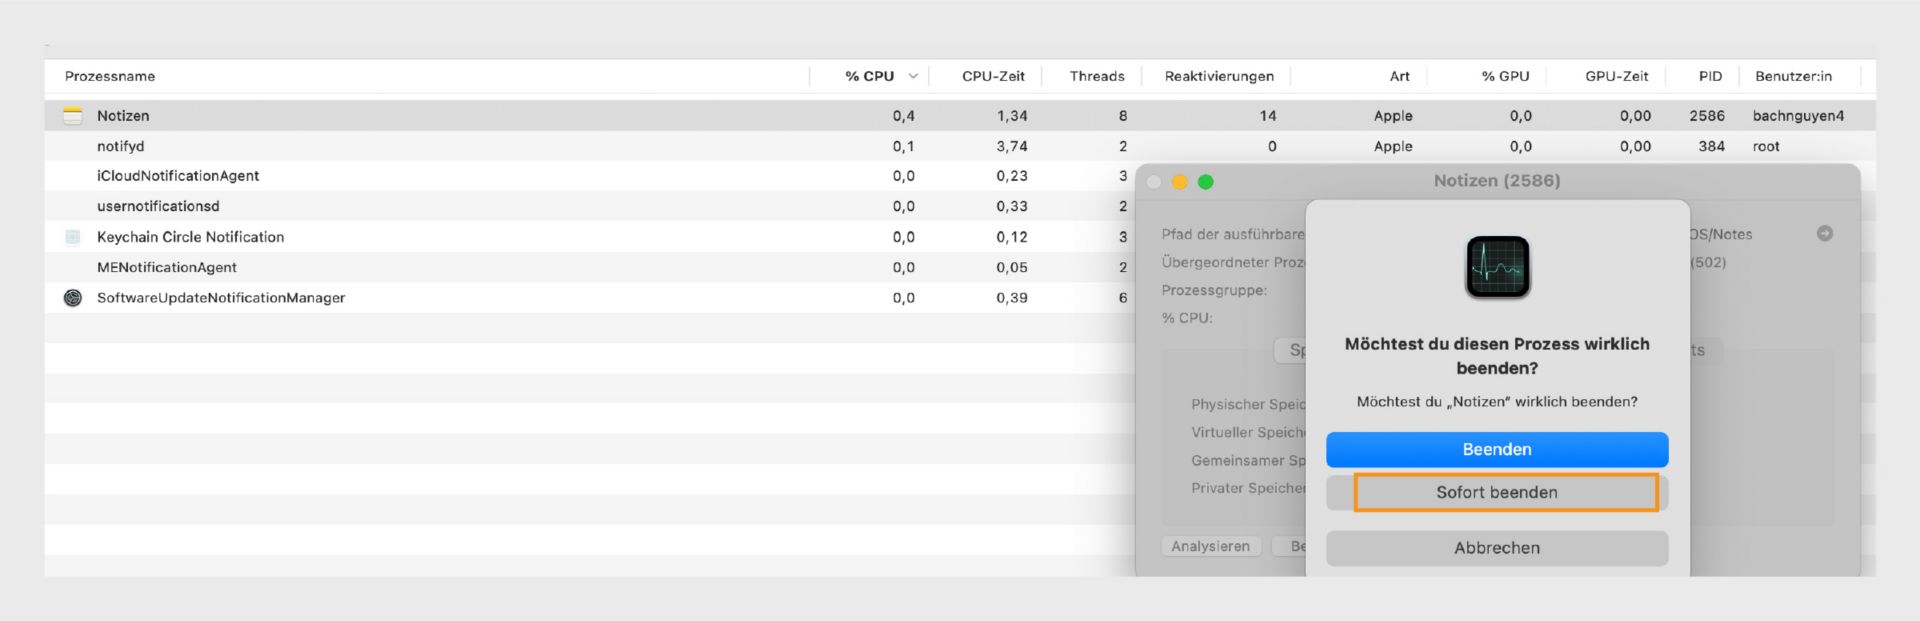This screenshot has width=1920, height=621.
Task: Click the Keychain Circle Notification row icon
Action: 73,237
